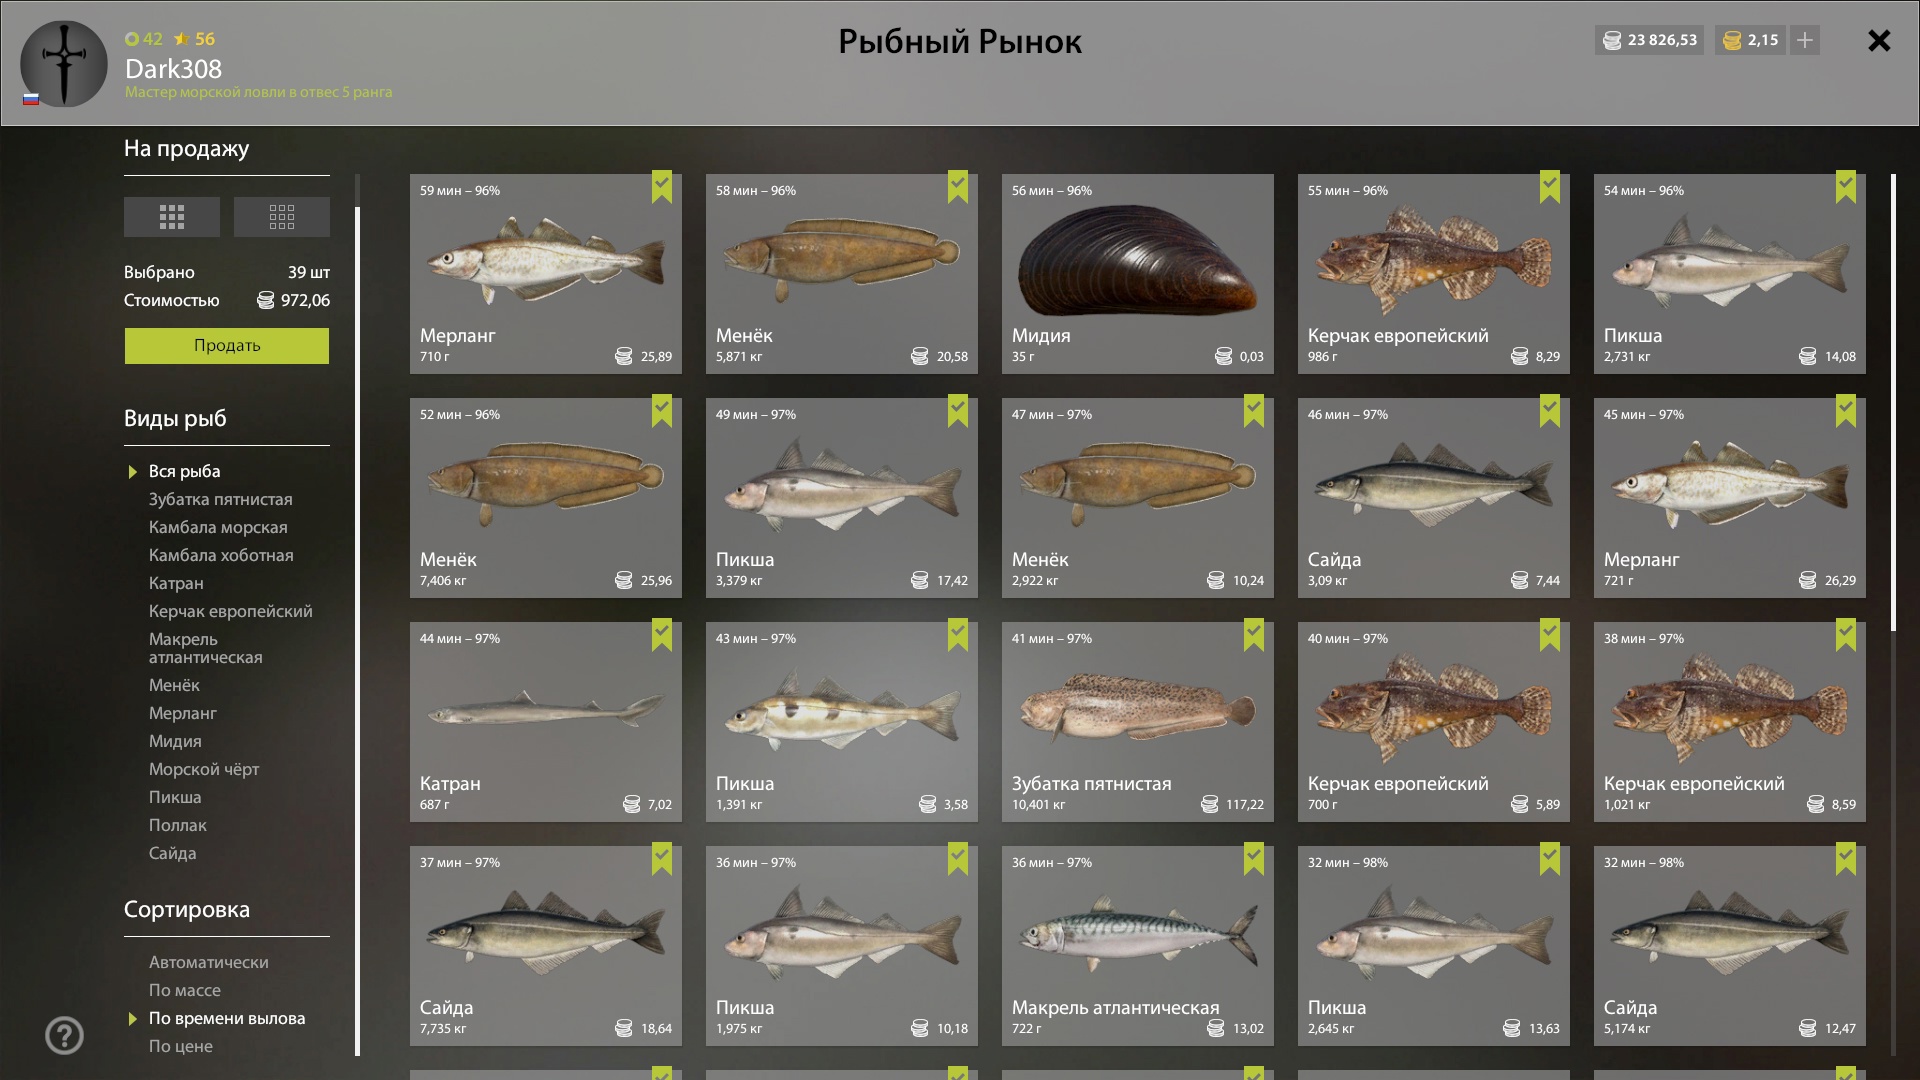Open the help question mark icon
This screenshot has height=1080, width=1920.
pyautogui.click(x=64, y=1036)
